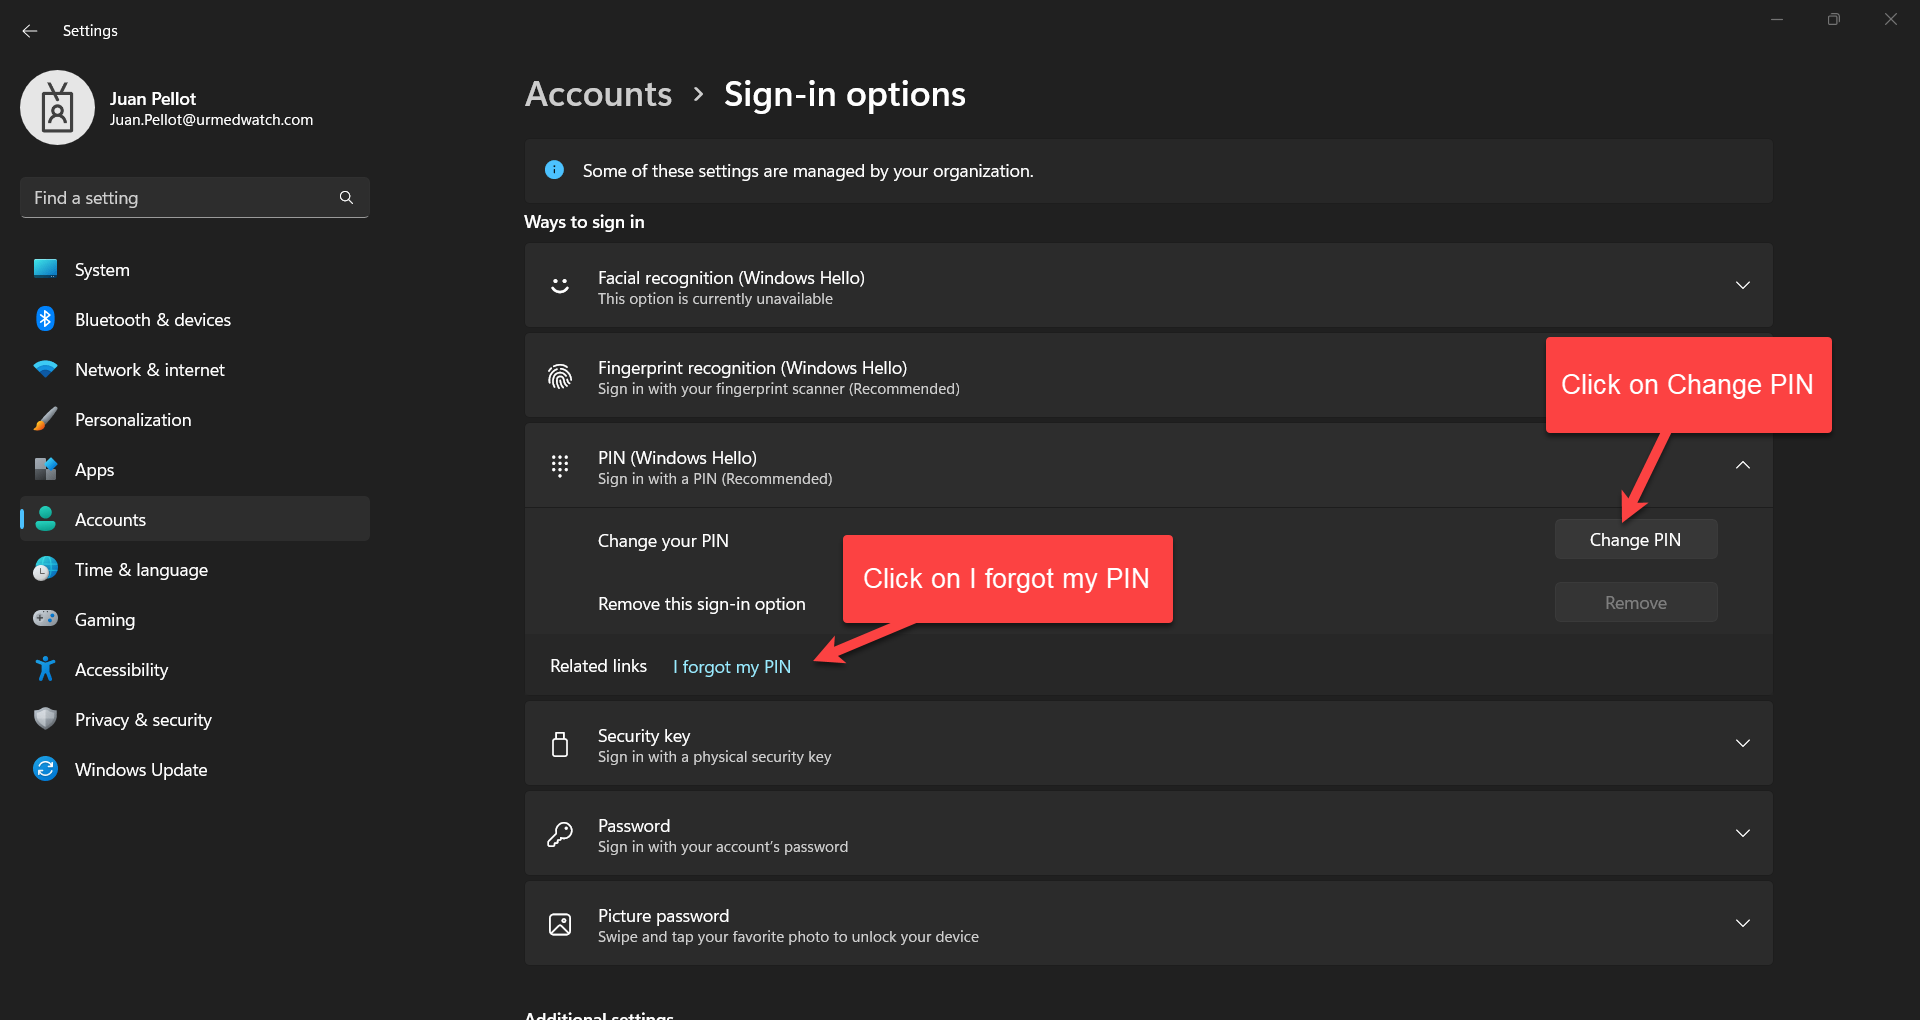Select Personalization in the sidebar menu

(133, 420)
